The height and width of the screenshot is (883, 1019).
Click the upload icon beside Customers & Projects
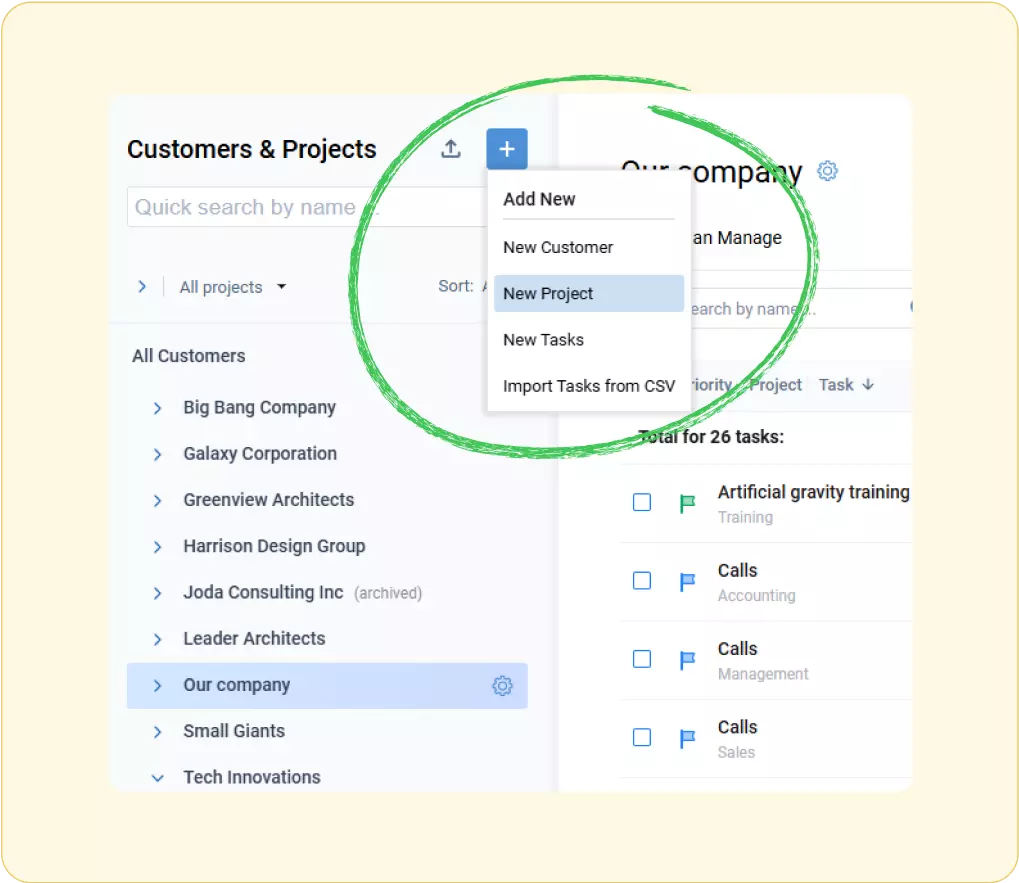(x=450, y=148)
